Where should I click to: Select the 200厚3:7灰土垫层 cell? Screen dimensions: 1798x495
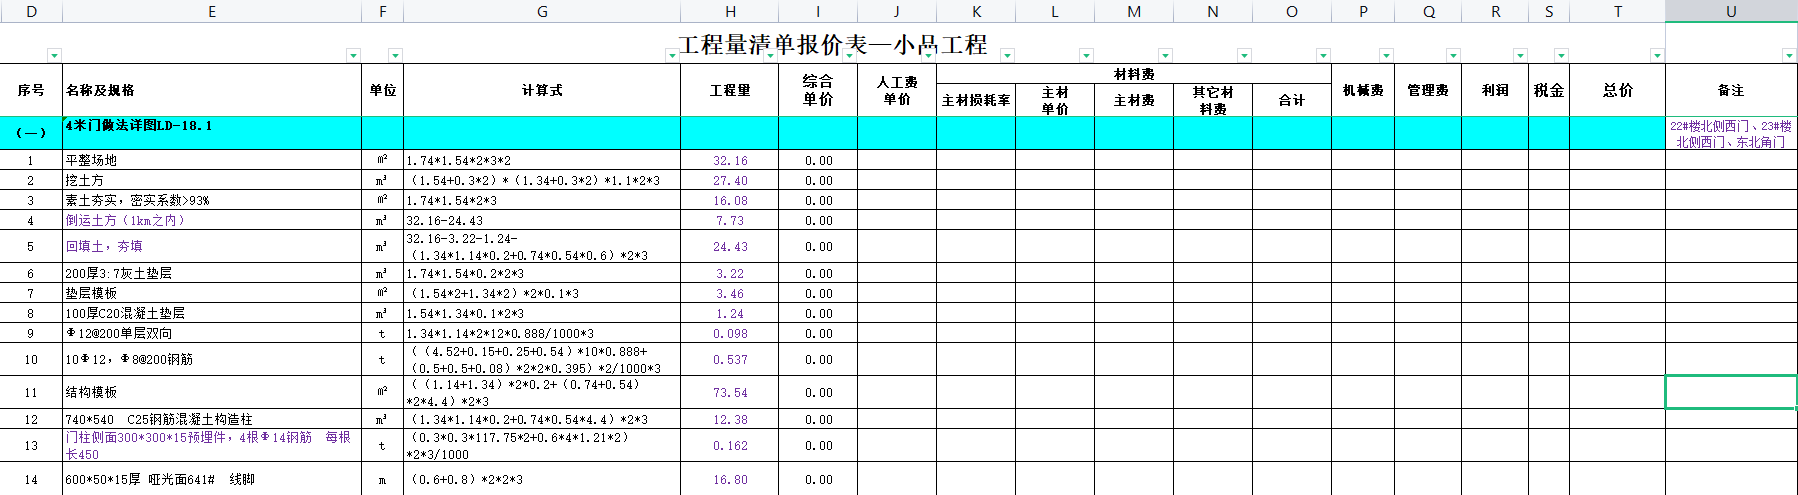(x=212, y=273)
